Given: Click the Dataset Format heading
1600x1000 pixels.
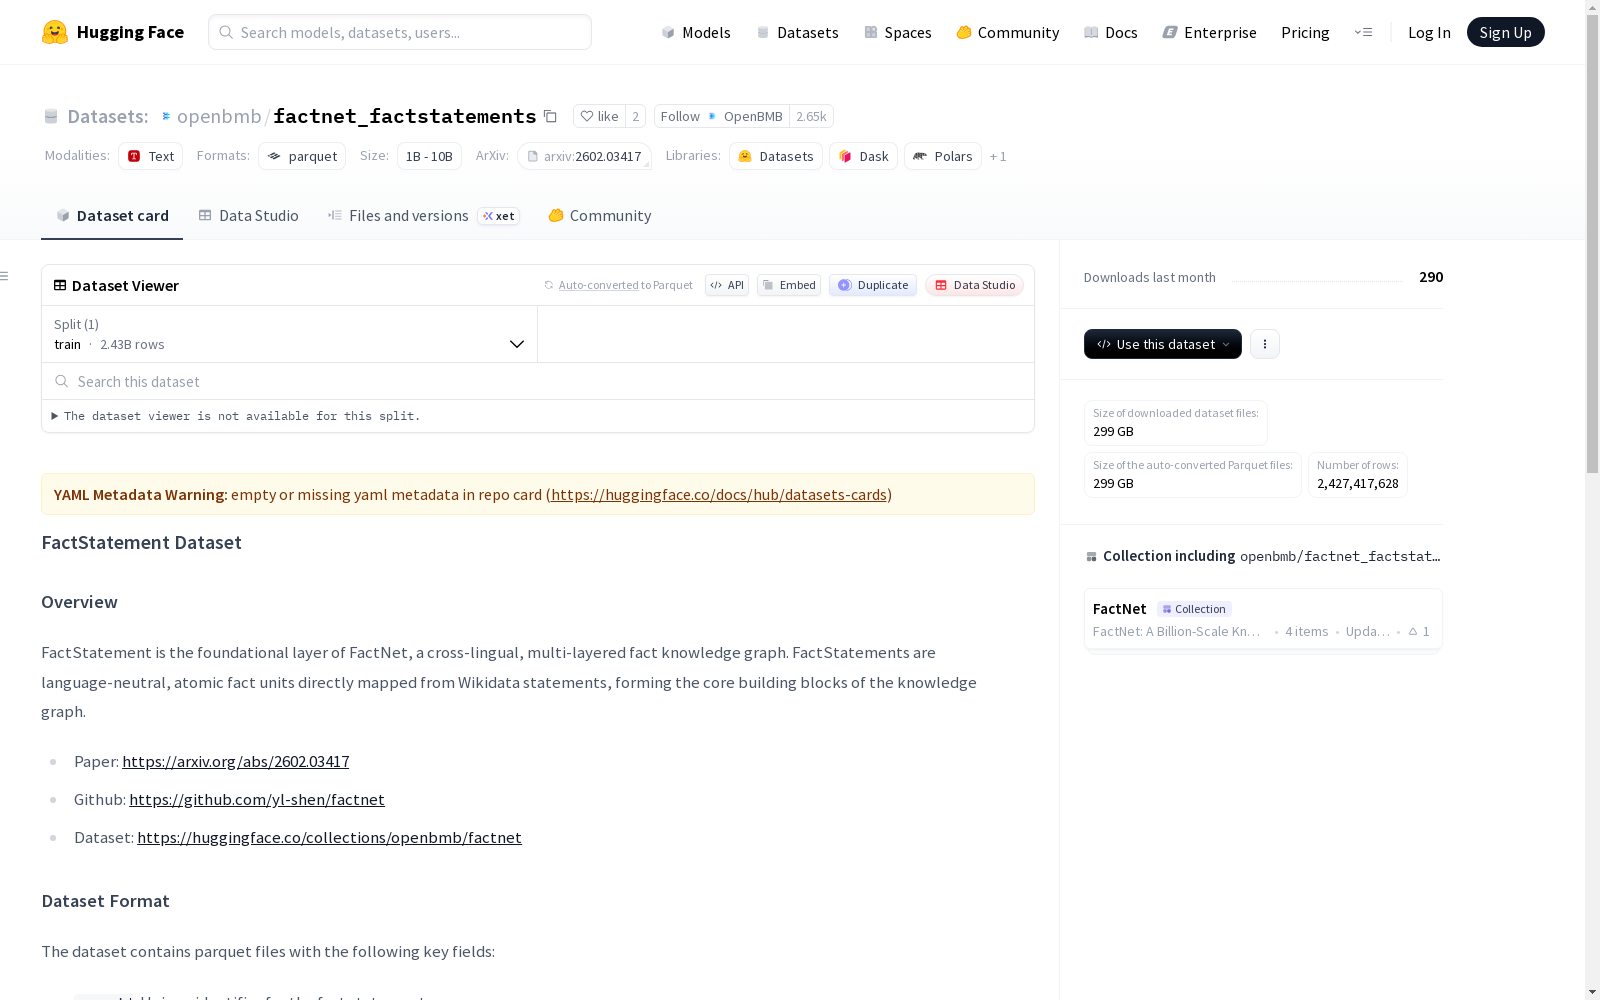Looking at the screenshot, I should tap(105, 901).
